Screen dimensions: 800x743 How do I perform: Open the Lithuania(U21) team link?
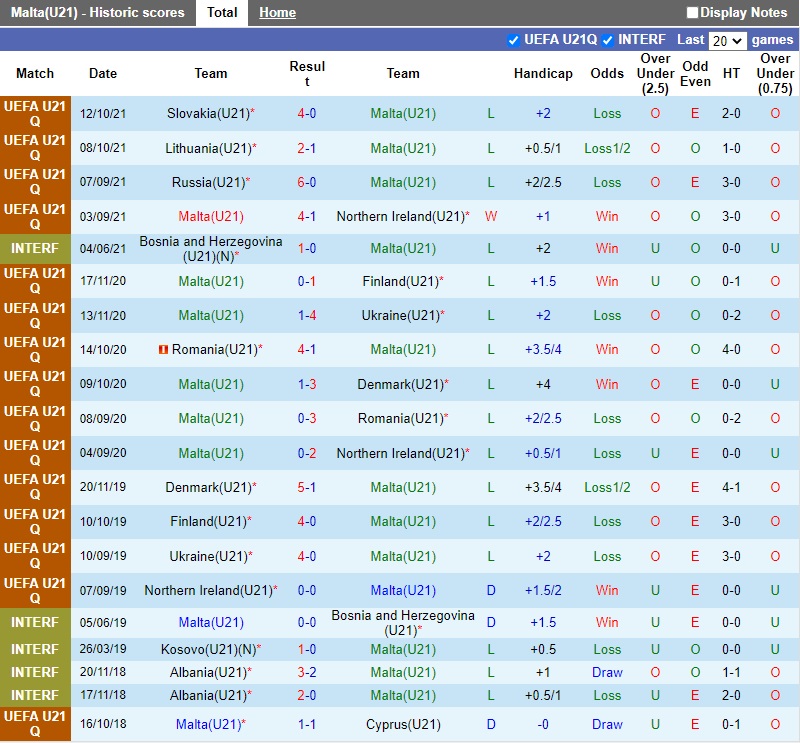207,148
